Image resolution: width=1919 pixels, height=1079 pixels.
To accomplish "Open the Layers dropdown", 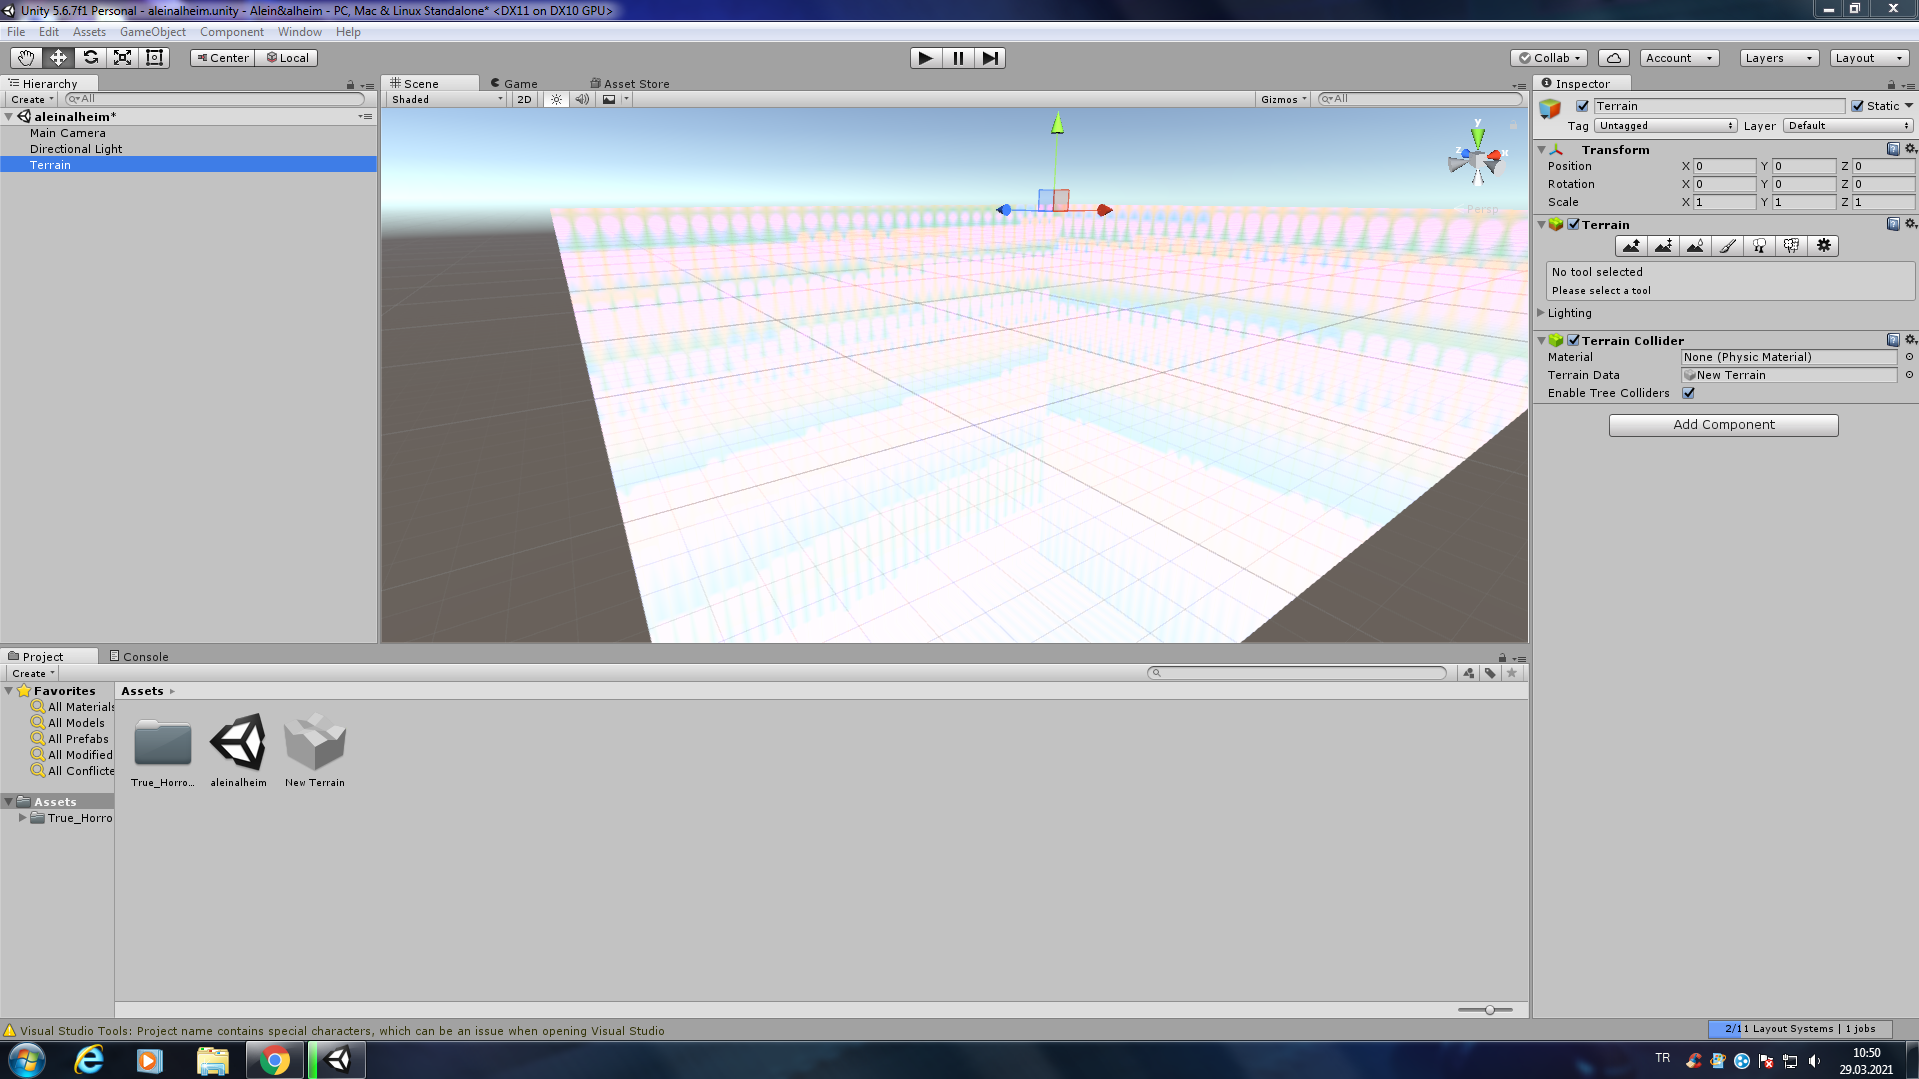I will tap(1779, 58).
